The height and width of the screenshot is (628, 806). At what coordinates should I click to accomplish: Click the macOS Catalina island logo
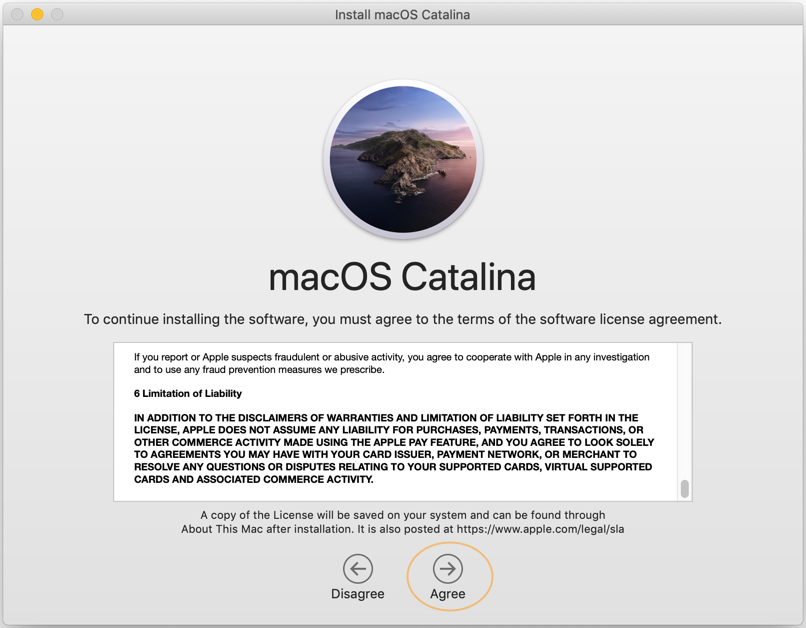[403, 159]
